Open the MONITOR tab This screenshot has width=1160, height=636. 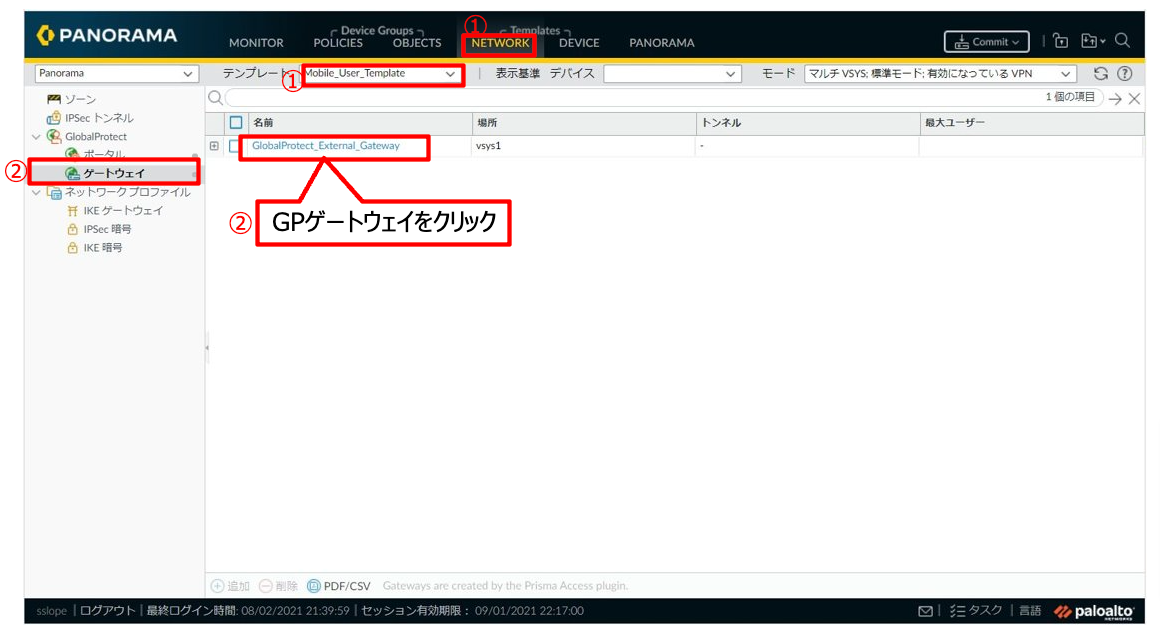click(256, 43)
